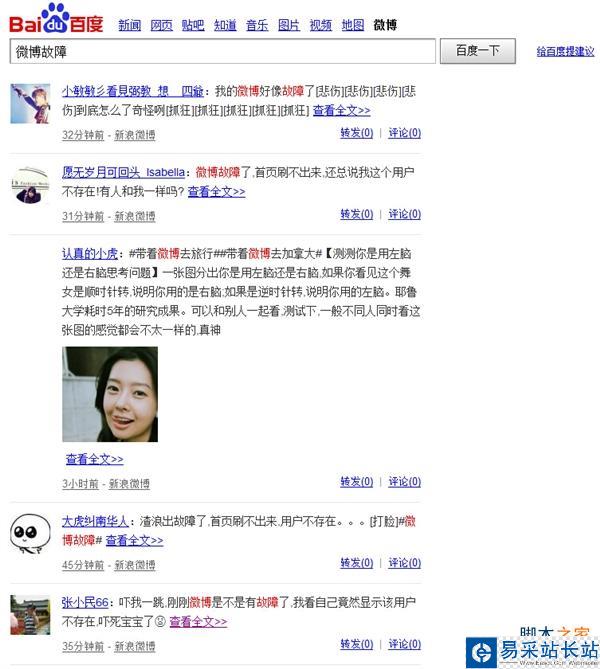This screenshot has width=600, height=669.
Task: Click 查看全文>> in Isabella's post
Action: [x=216, y=192]
